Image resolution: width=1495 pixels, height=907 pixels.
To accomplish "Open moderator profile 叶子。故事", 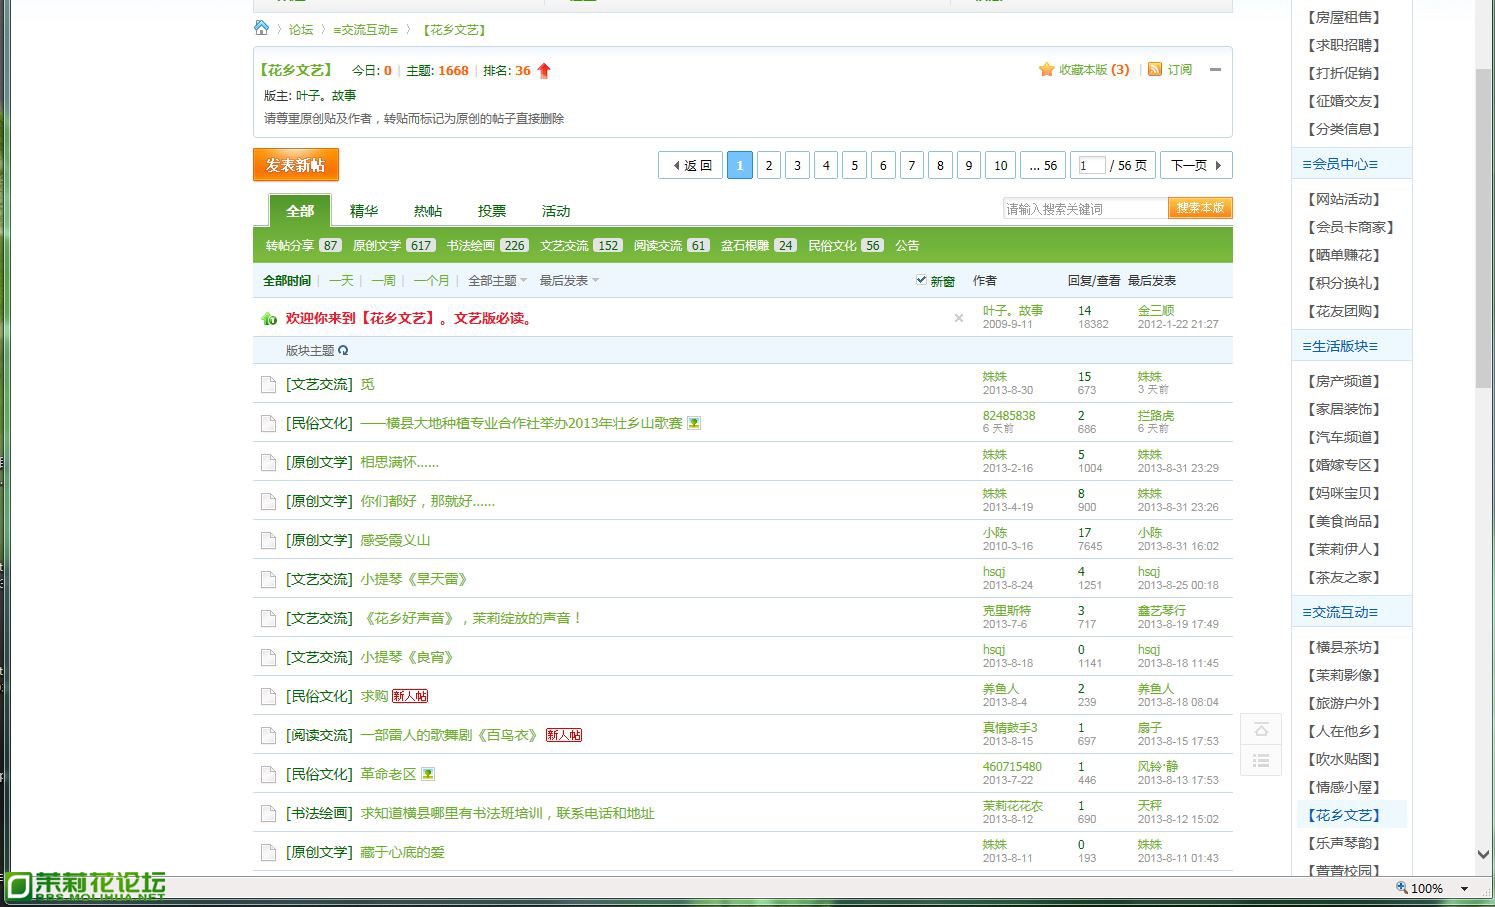I will pyautogui.click(x=326, y=96).
